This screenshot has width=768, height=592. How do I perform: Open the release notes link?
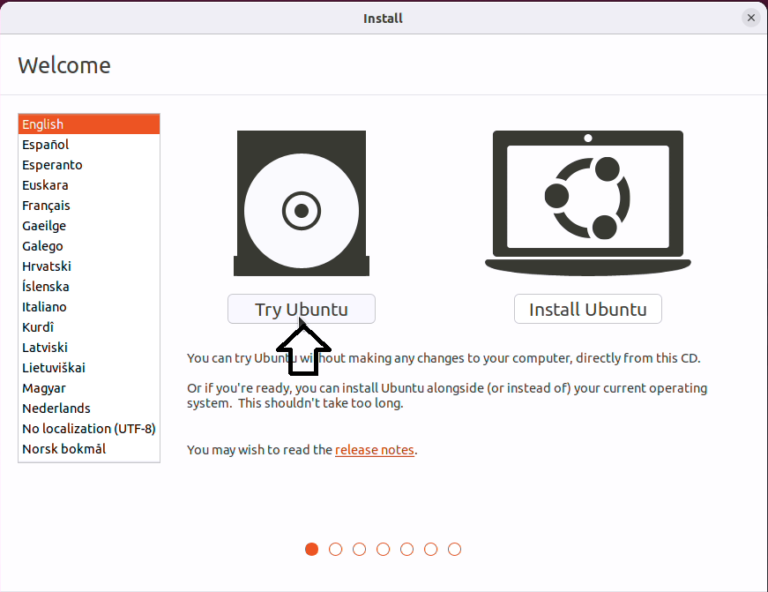point(374,450)
